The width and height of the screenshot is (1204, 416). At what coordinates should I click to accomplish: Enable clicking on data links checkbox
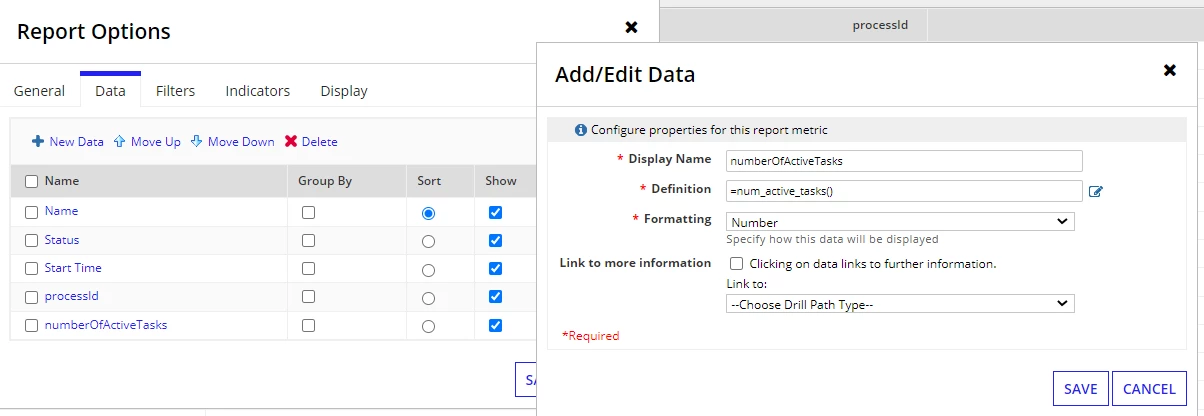click(736, 264)
